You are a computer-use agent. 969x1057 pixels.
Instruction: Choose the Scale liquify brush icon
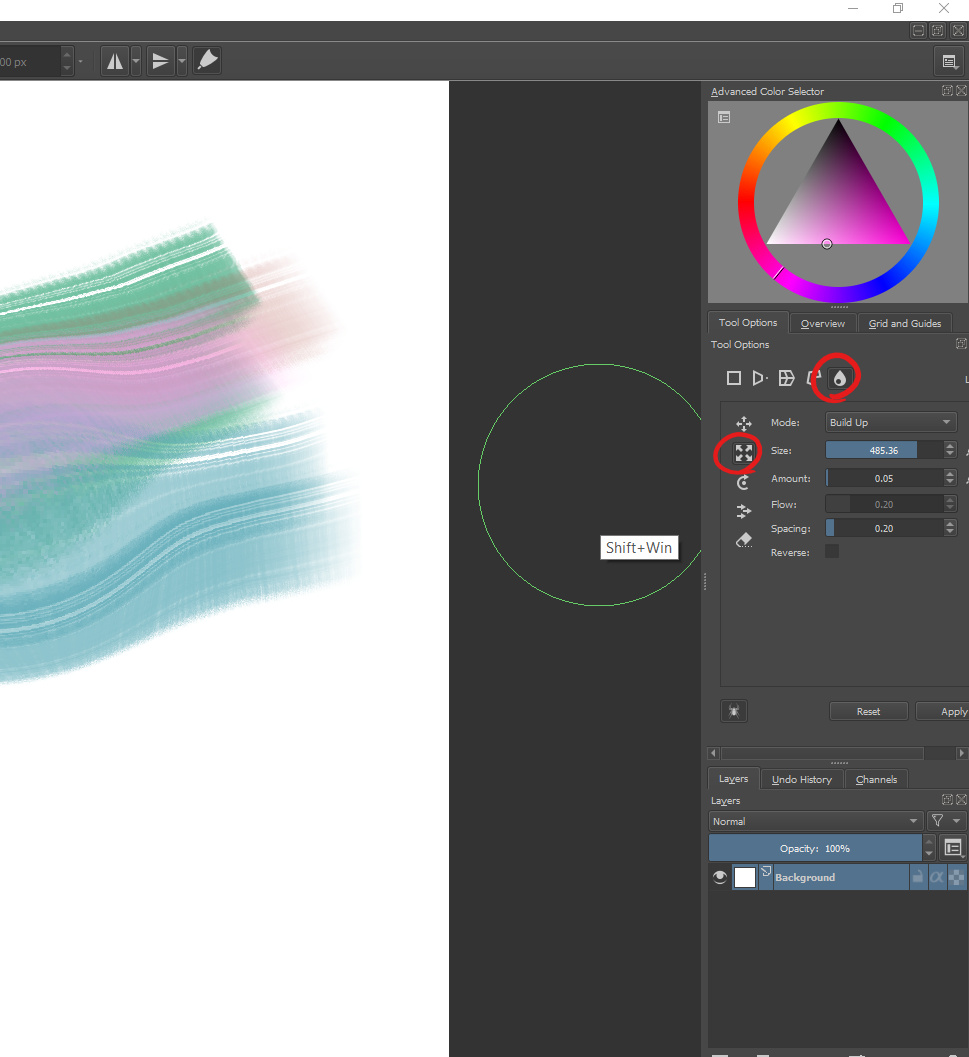click(744, 453)
